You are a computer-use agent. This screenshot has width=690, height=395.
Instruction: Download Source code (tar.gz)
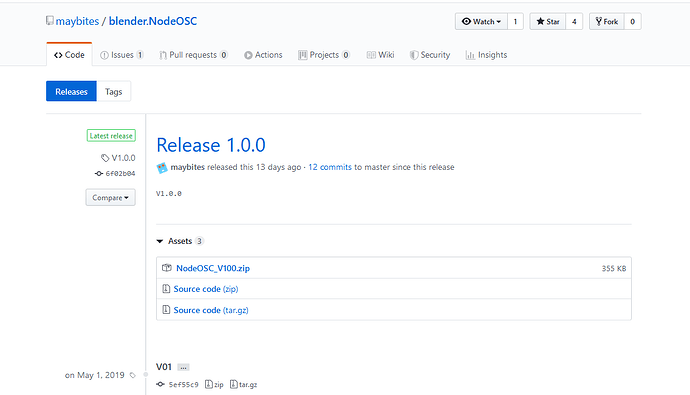click(211, 310)
